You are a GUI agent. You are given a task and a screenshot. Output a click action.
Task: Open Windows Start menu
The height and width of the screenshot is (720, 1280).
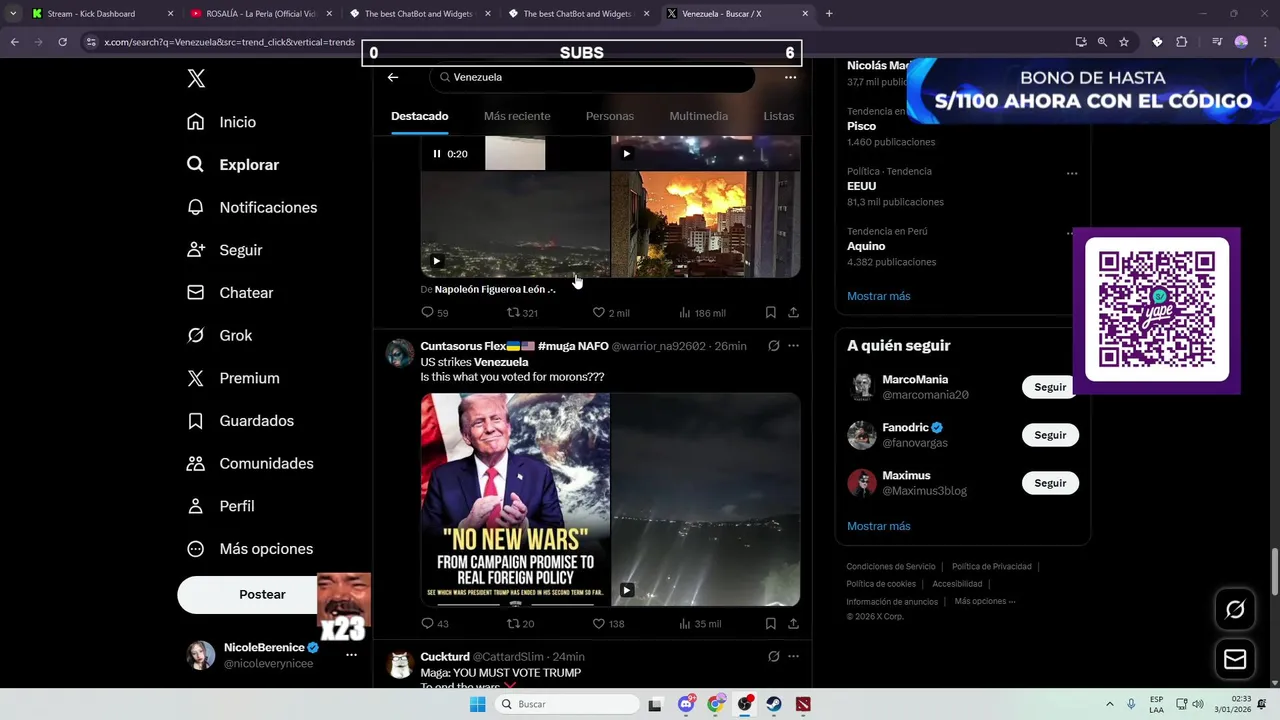478,704
